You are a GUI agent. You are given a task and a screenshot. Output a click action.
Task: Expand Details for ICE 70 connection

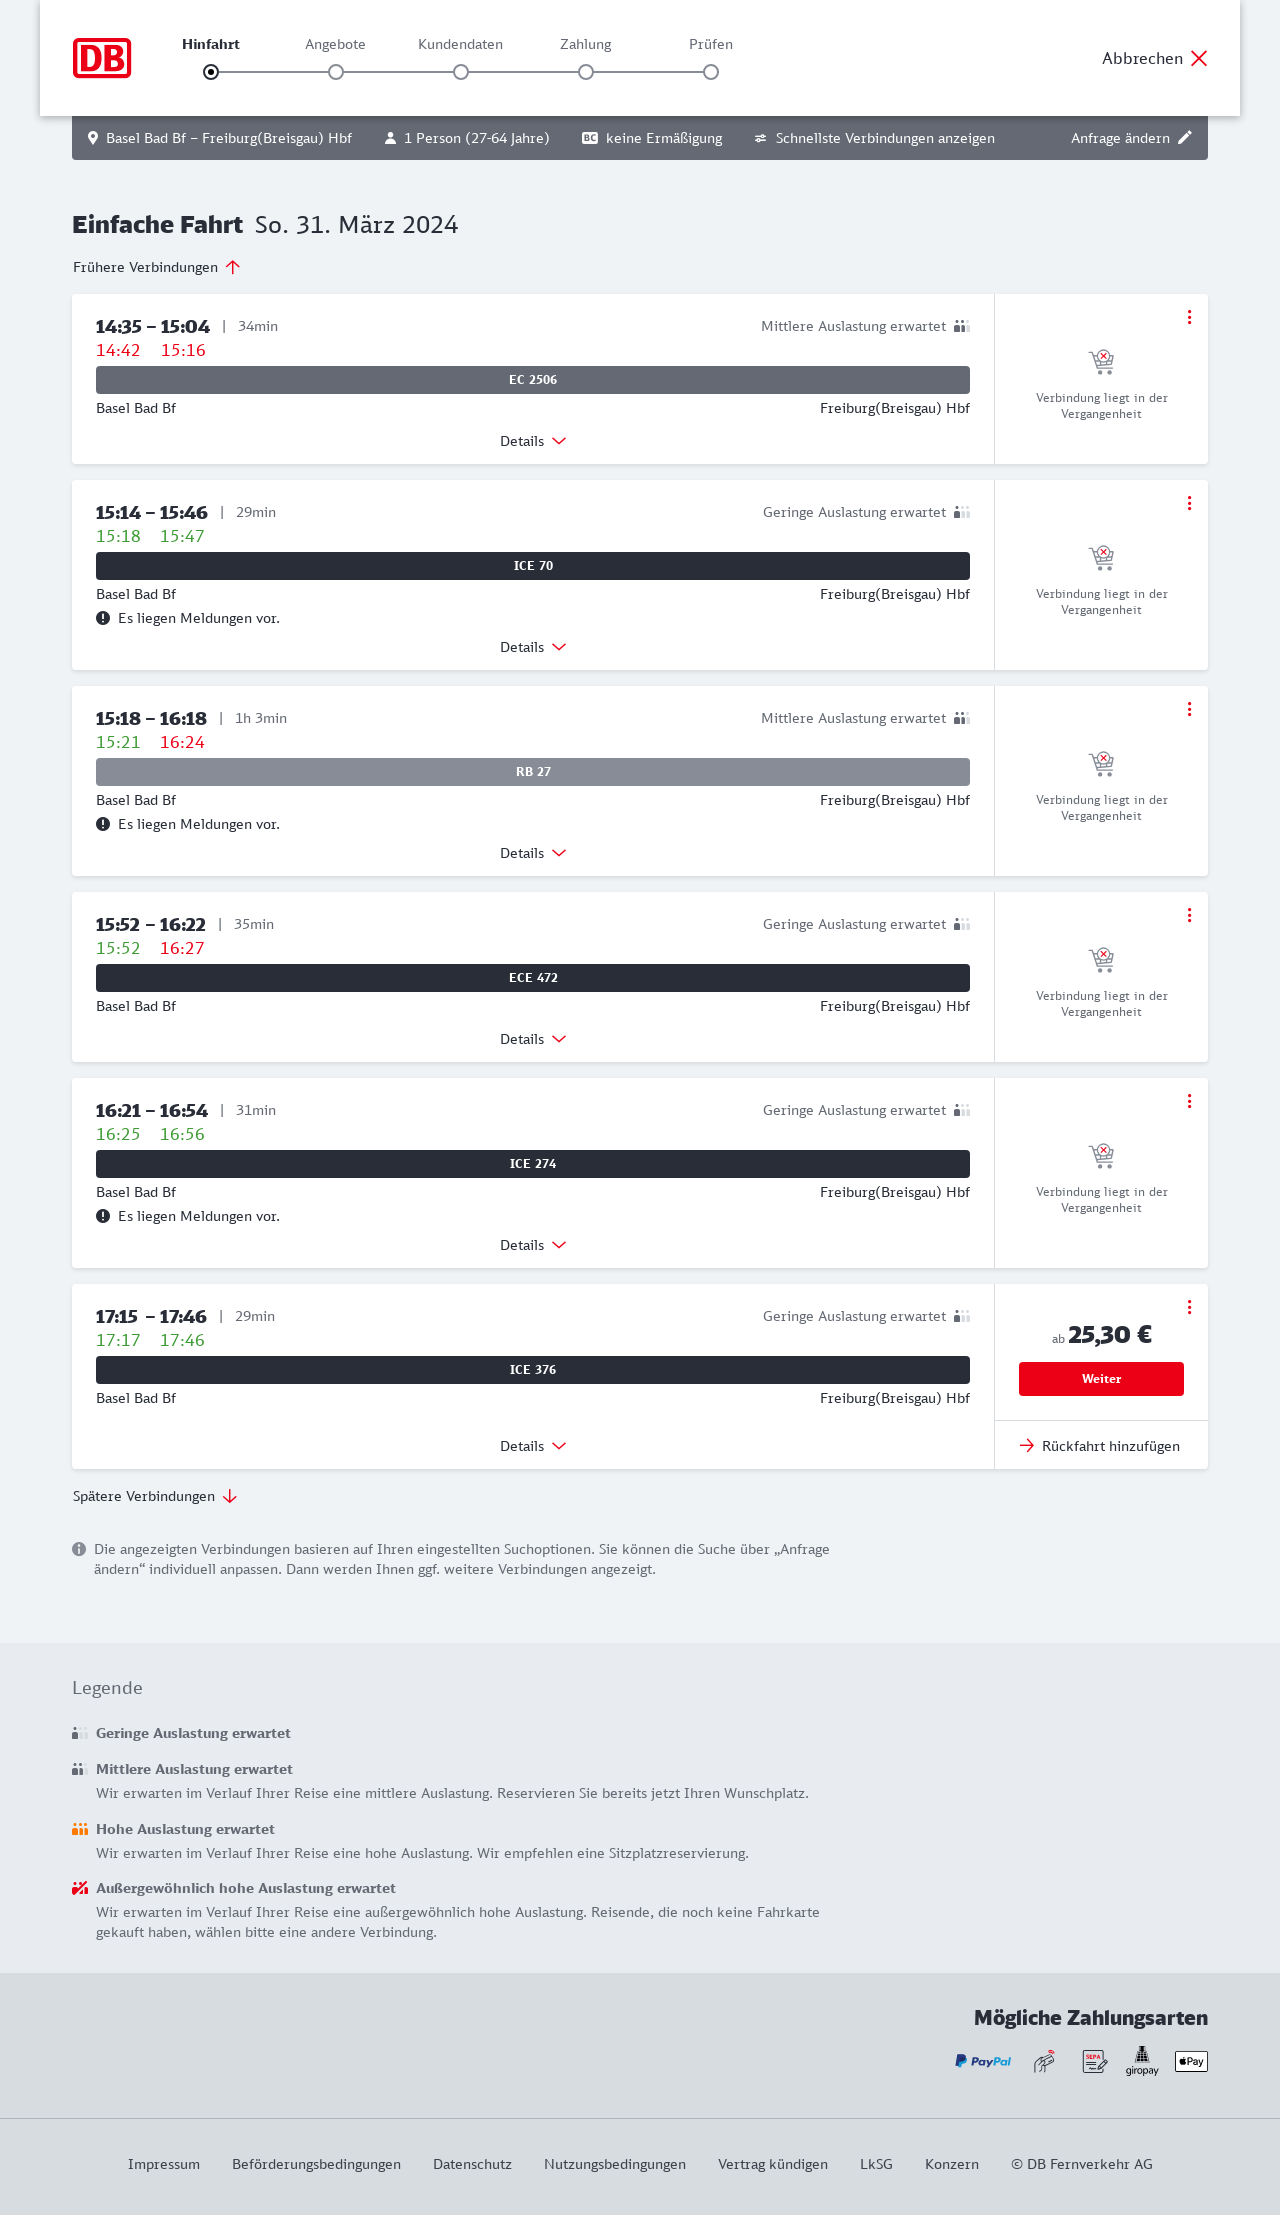(533, 647)
